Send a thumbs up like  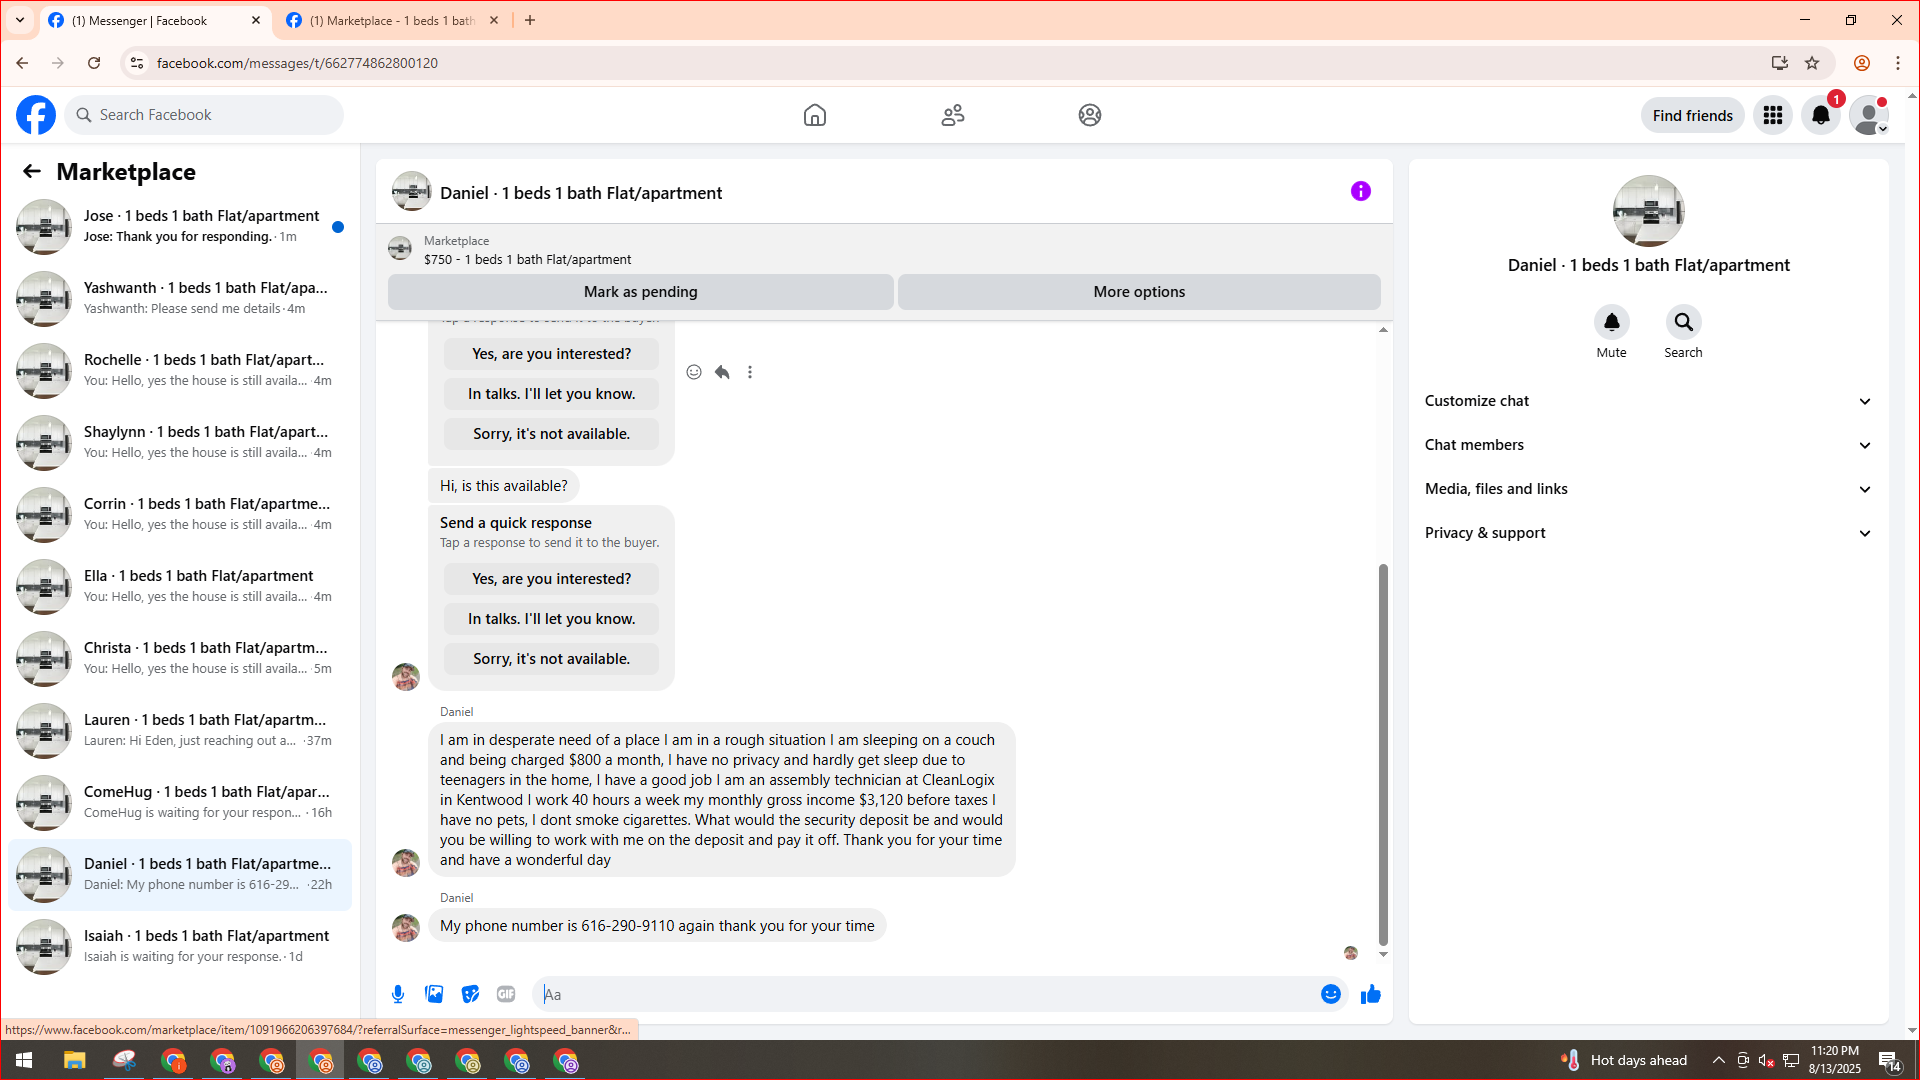1370,994
